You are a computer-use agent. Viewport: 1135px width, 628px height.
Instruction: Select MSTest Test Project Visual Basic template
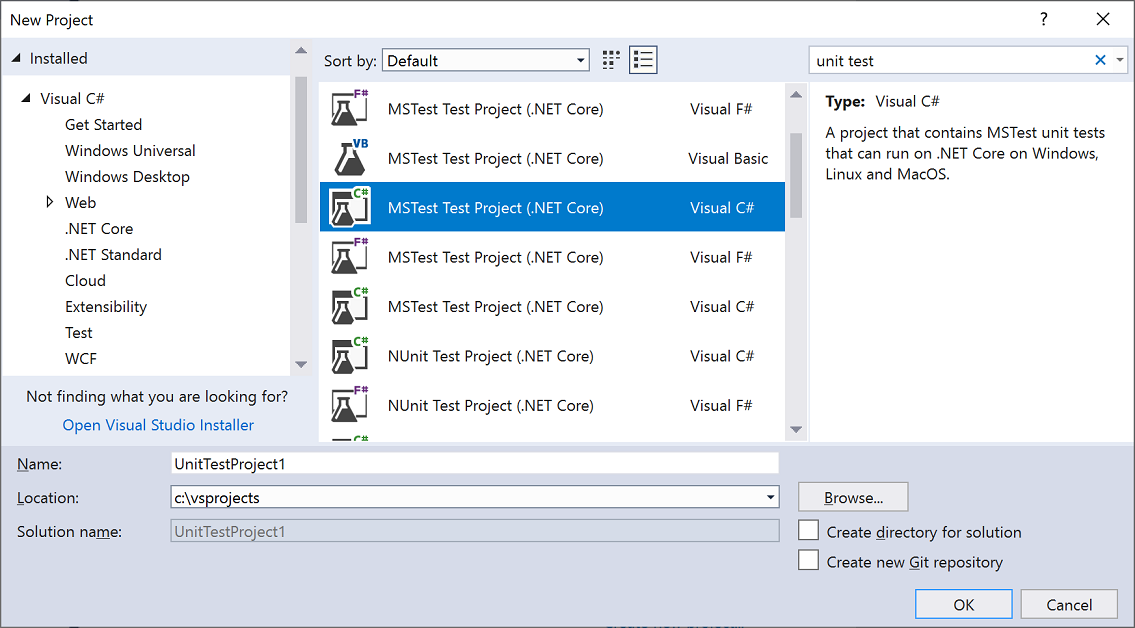pyautogui.click(x=552, y=158)
